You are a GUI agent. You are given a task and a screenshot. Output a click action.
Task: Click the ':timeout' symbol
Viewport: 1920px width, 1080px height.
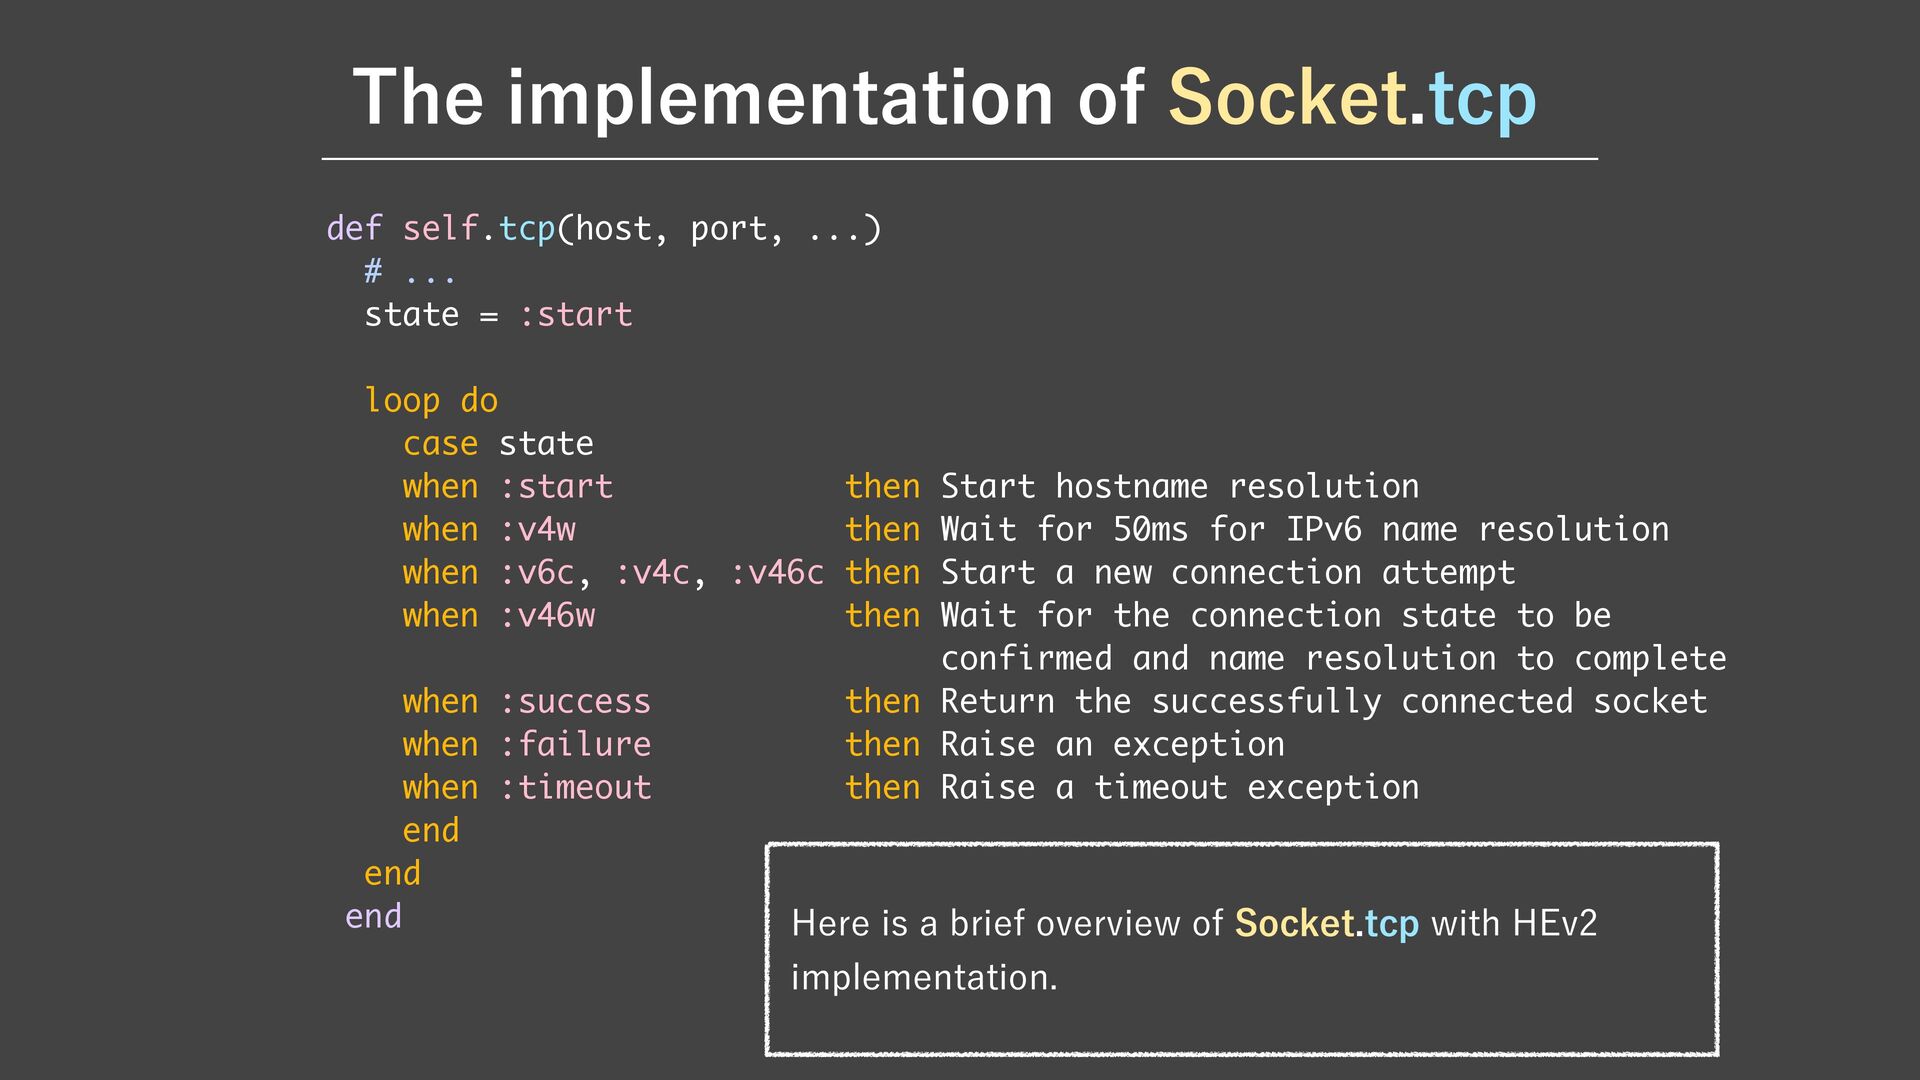pos(576,788)
